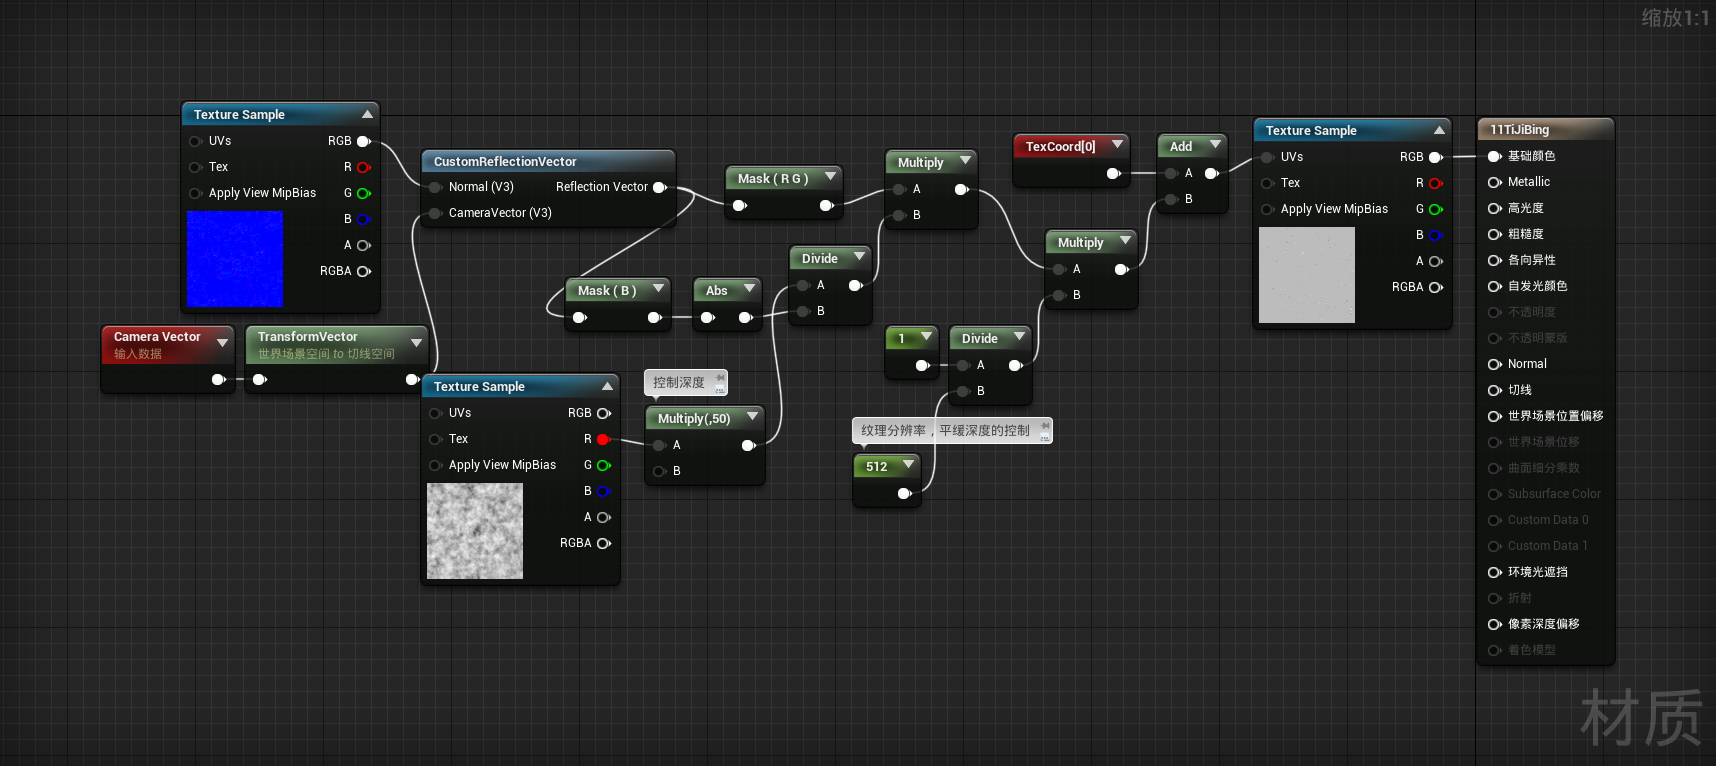Click the Normal (V3) input pin
Image resolution: width=1716 pixels, height=766 pixels.
click(435, 187)
